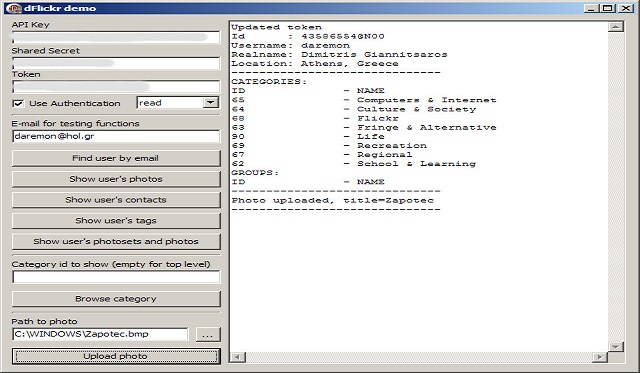The image size is (640, 373).
Task: Click the 'GROUPS:' heading text
Action: (255, 173)
